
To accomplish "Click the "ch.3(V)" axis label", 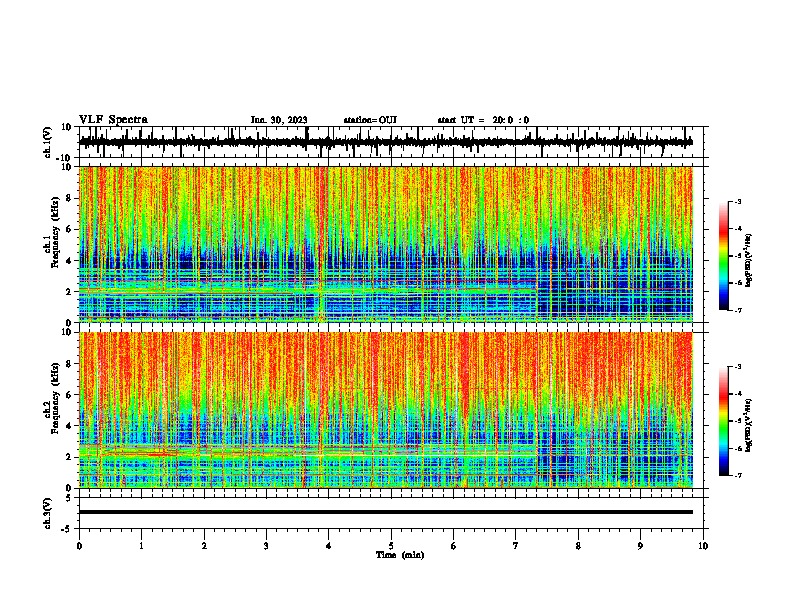I will 48,513.
